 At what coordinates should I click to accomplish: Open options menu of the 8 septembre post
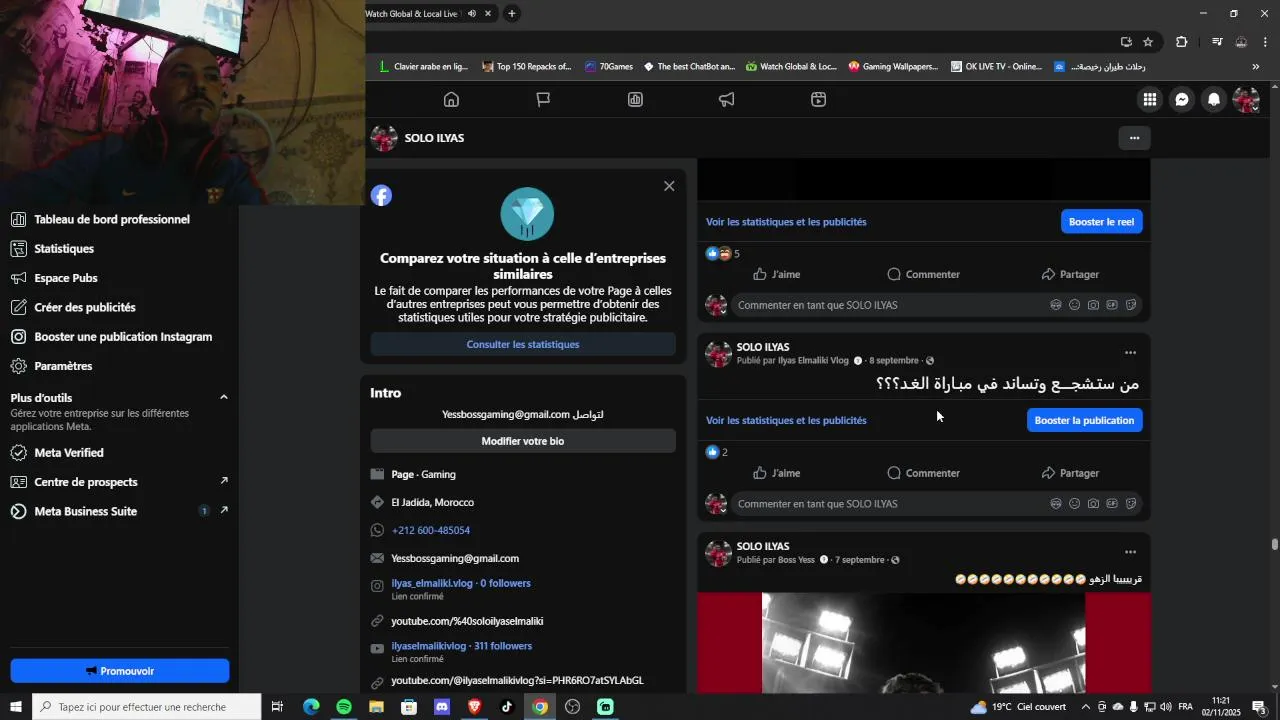click(x=1130, y=353)
